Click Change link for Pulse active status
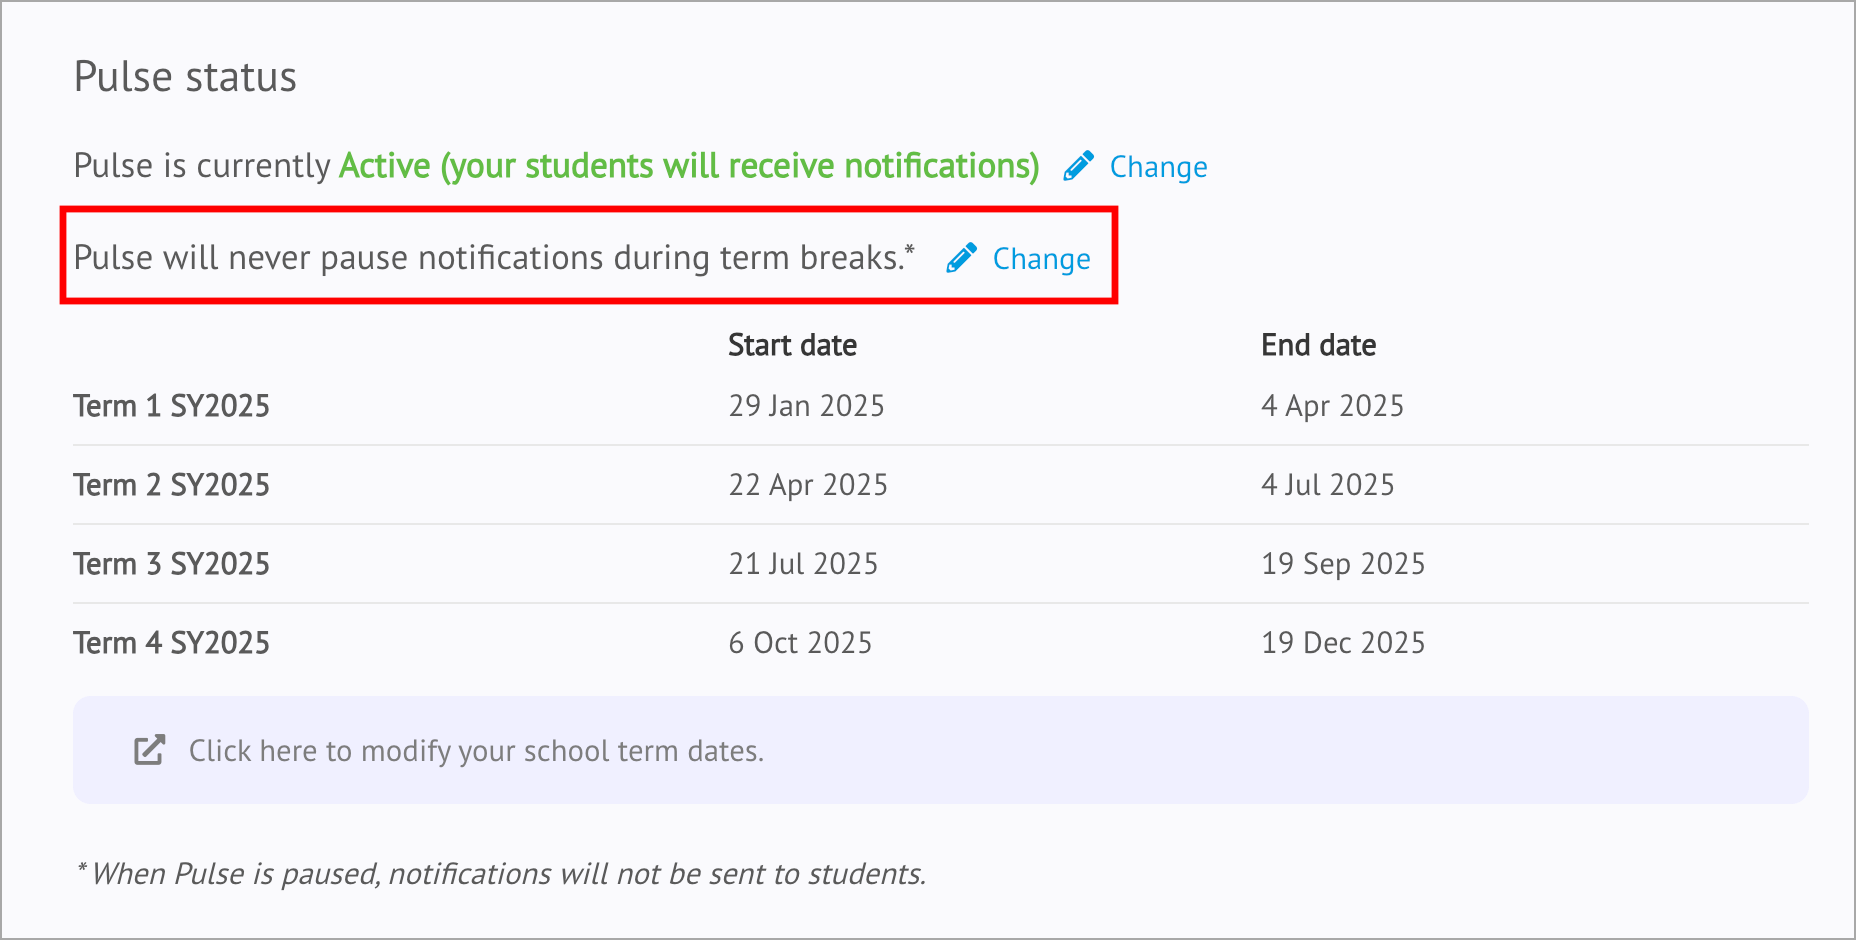 coord(1158,167)
